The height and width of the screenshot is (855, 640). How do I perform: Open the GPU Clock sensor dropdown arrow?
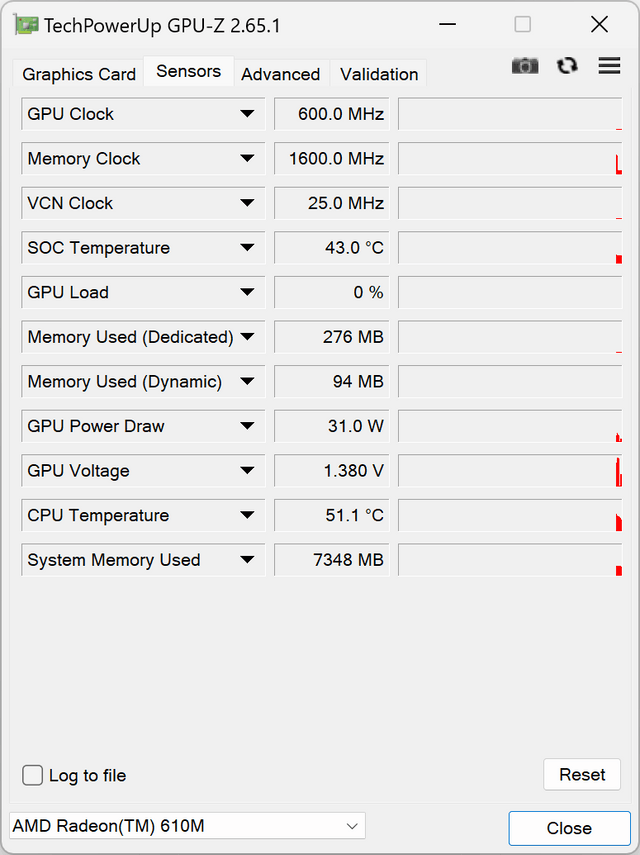pyautogui.click(x=247, y=114)
